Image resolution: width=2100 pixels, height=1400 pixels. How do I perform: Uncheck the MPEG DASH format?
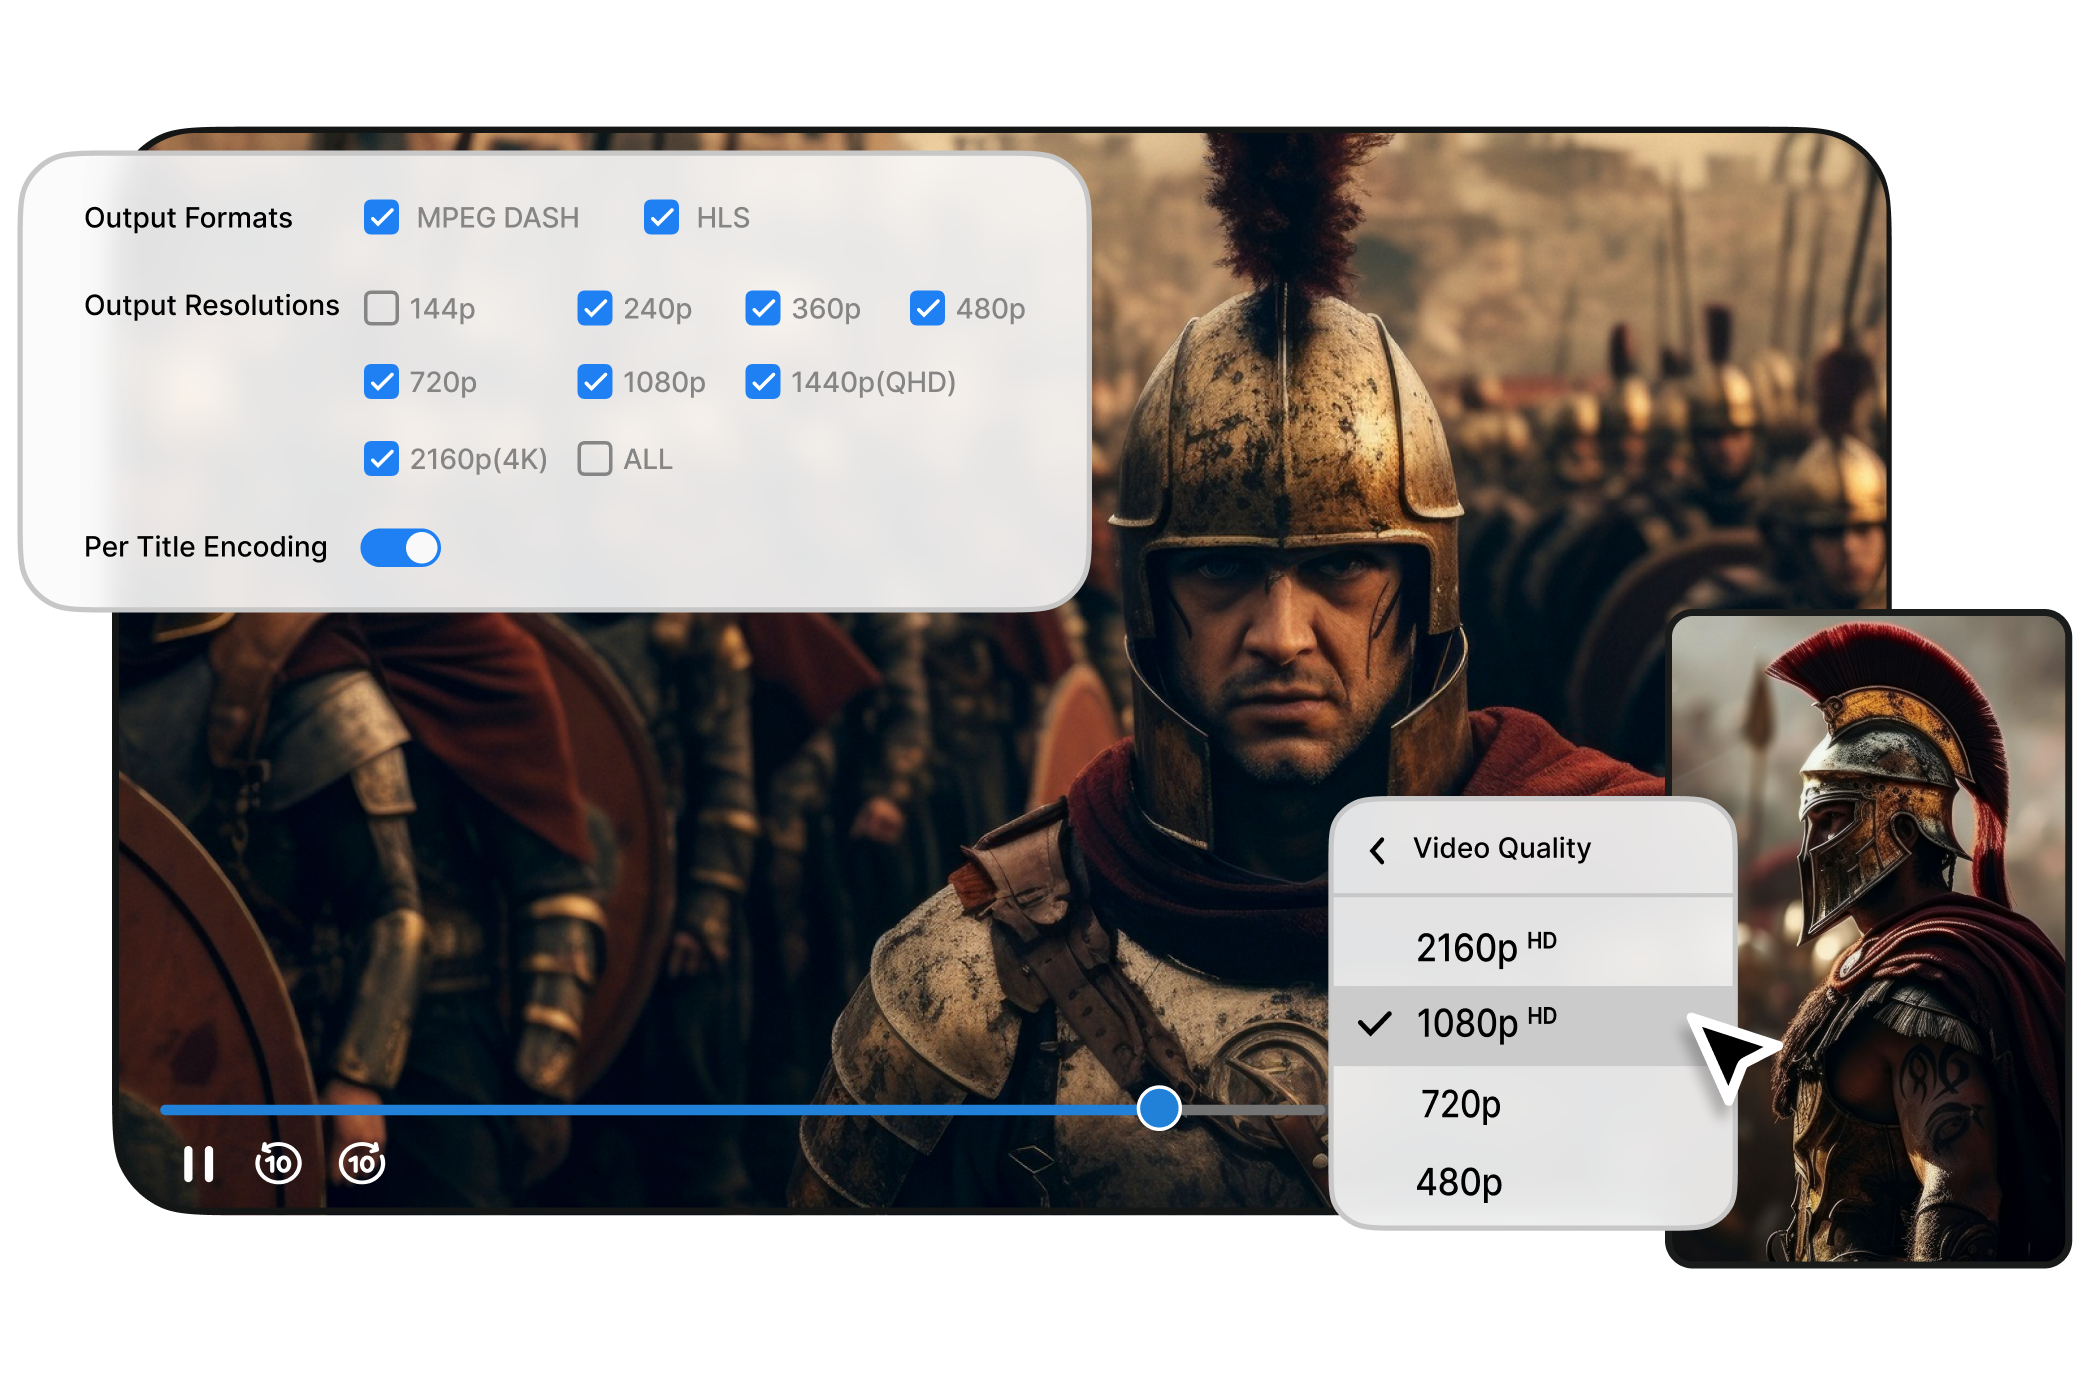[x=381, y=217]
